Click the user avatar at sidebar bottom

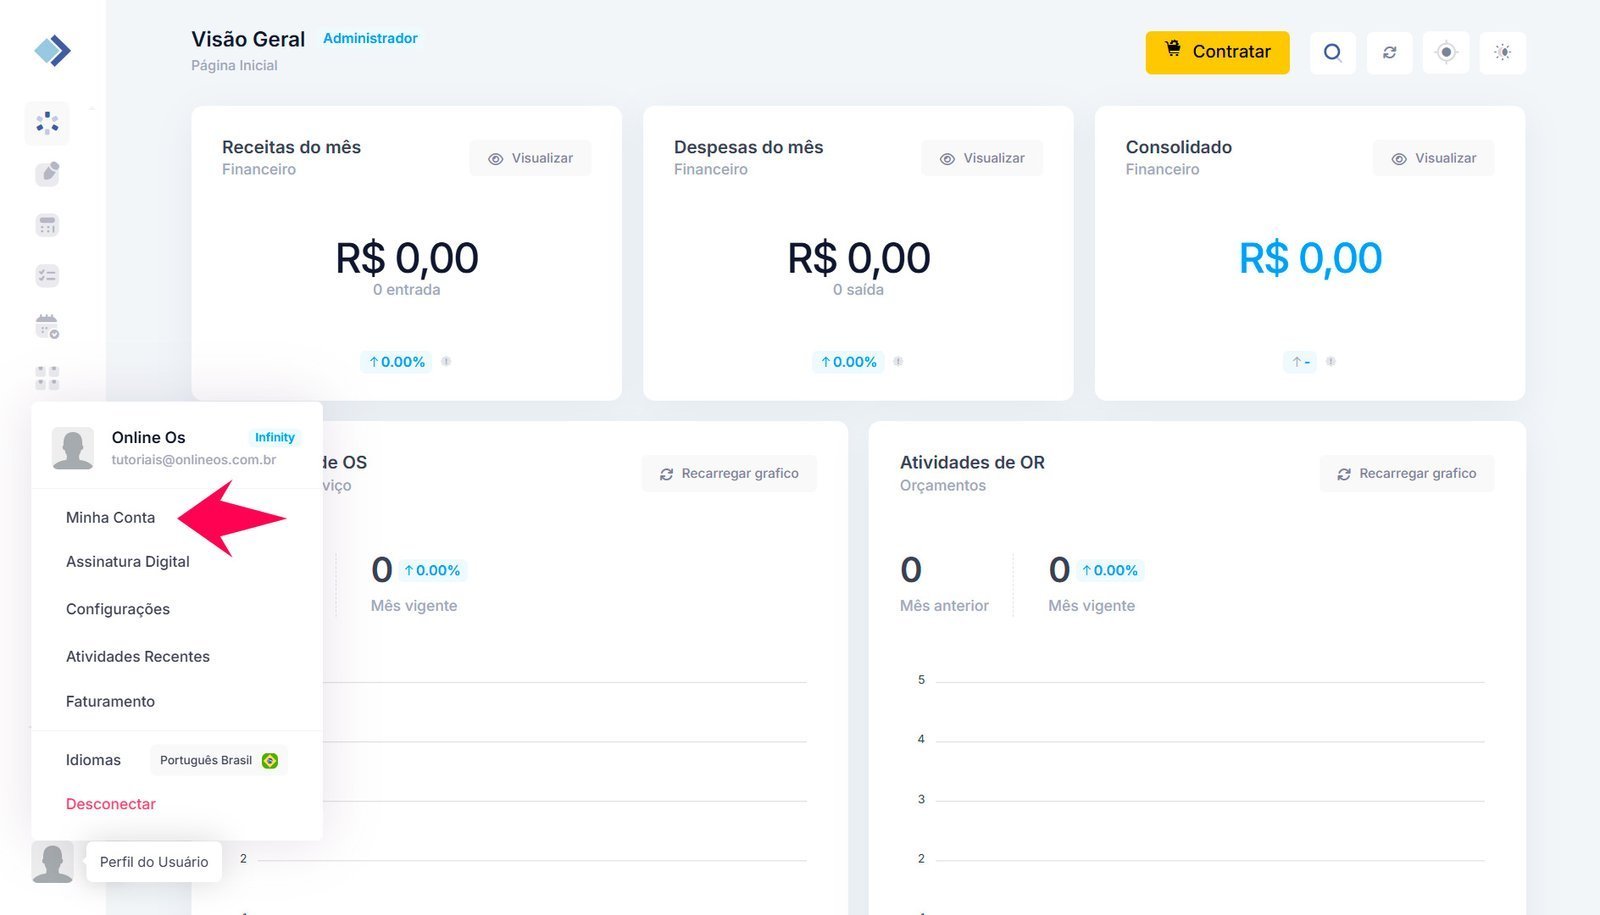point(52,861)
